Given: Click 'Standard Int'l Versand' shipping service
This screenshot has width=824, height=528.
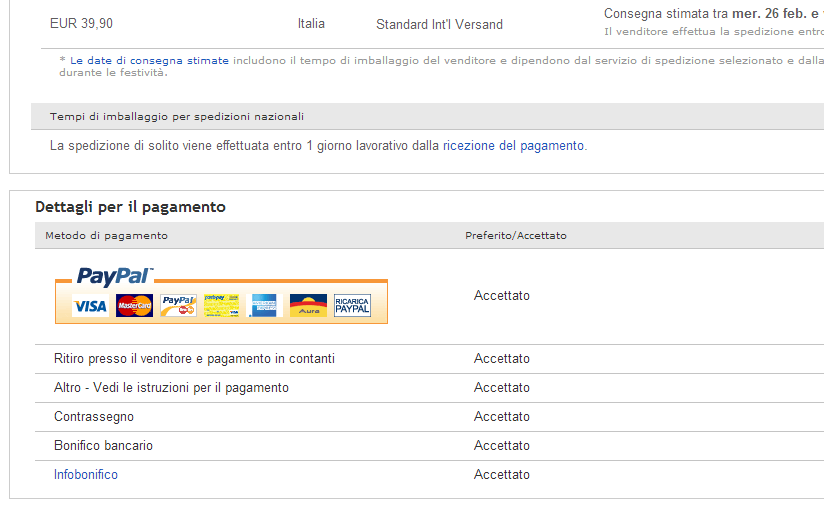Looking at the screenshot, I should (439, 25).
